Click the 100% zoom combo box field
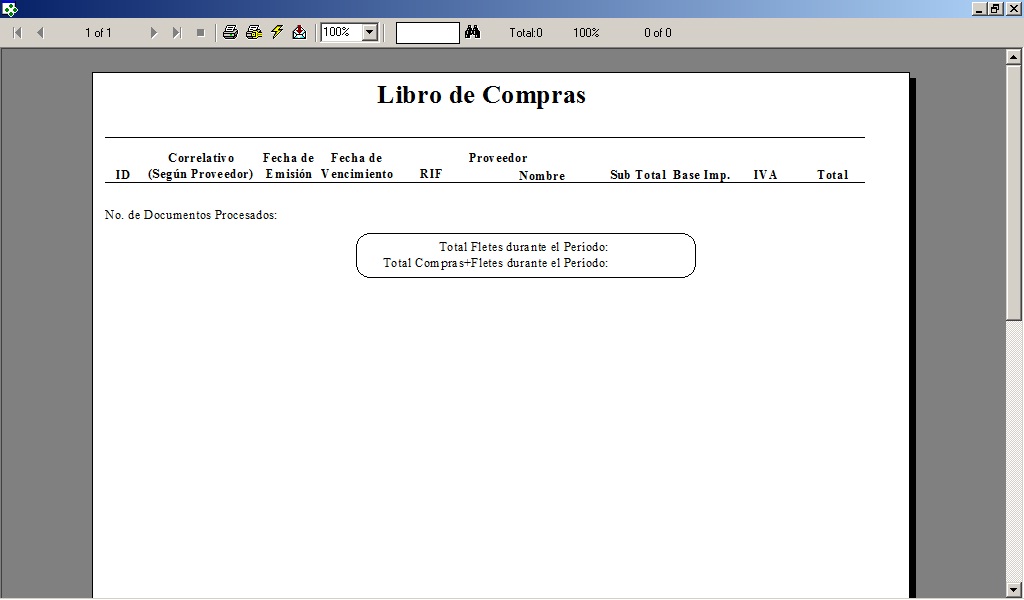The width and height of the screenshot is (1024, 600). click(x=340, y=33)
